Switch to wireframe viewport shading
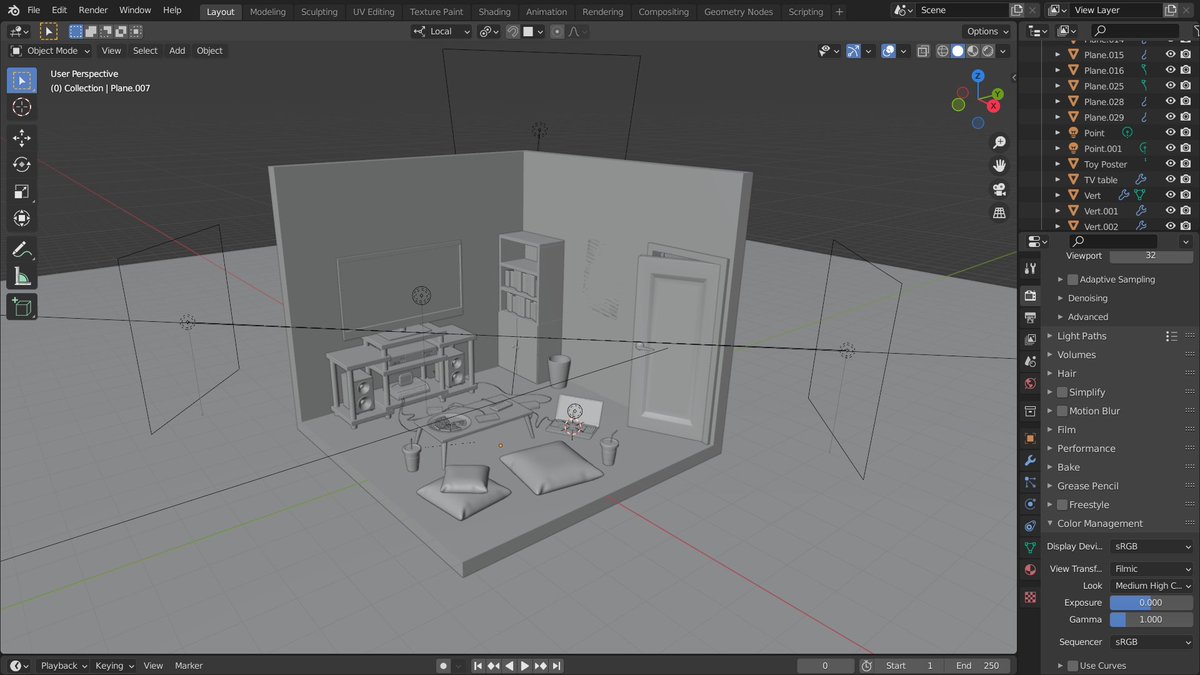The width and height of the screenshot is (1200, 675). tap(942, 51)
